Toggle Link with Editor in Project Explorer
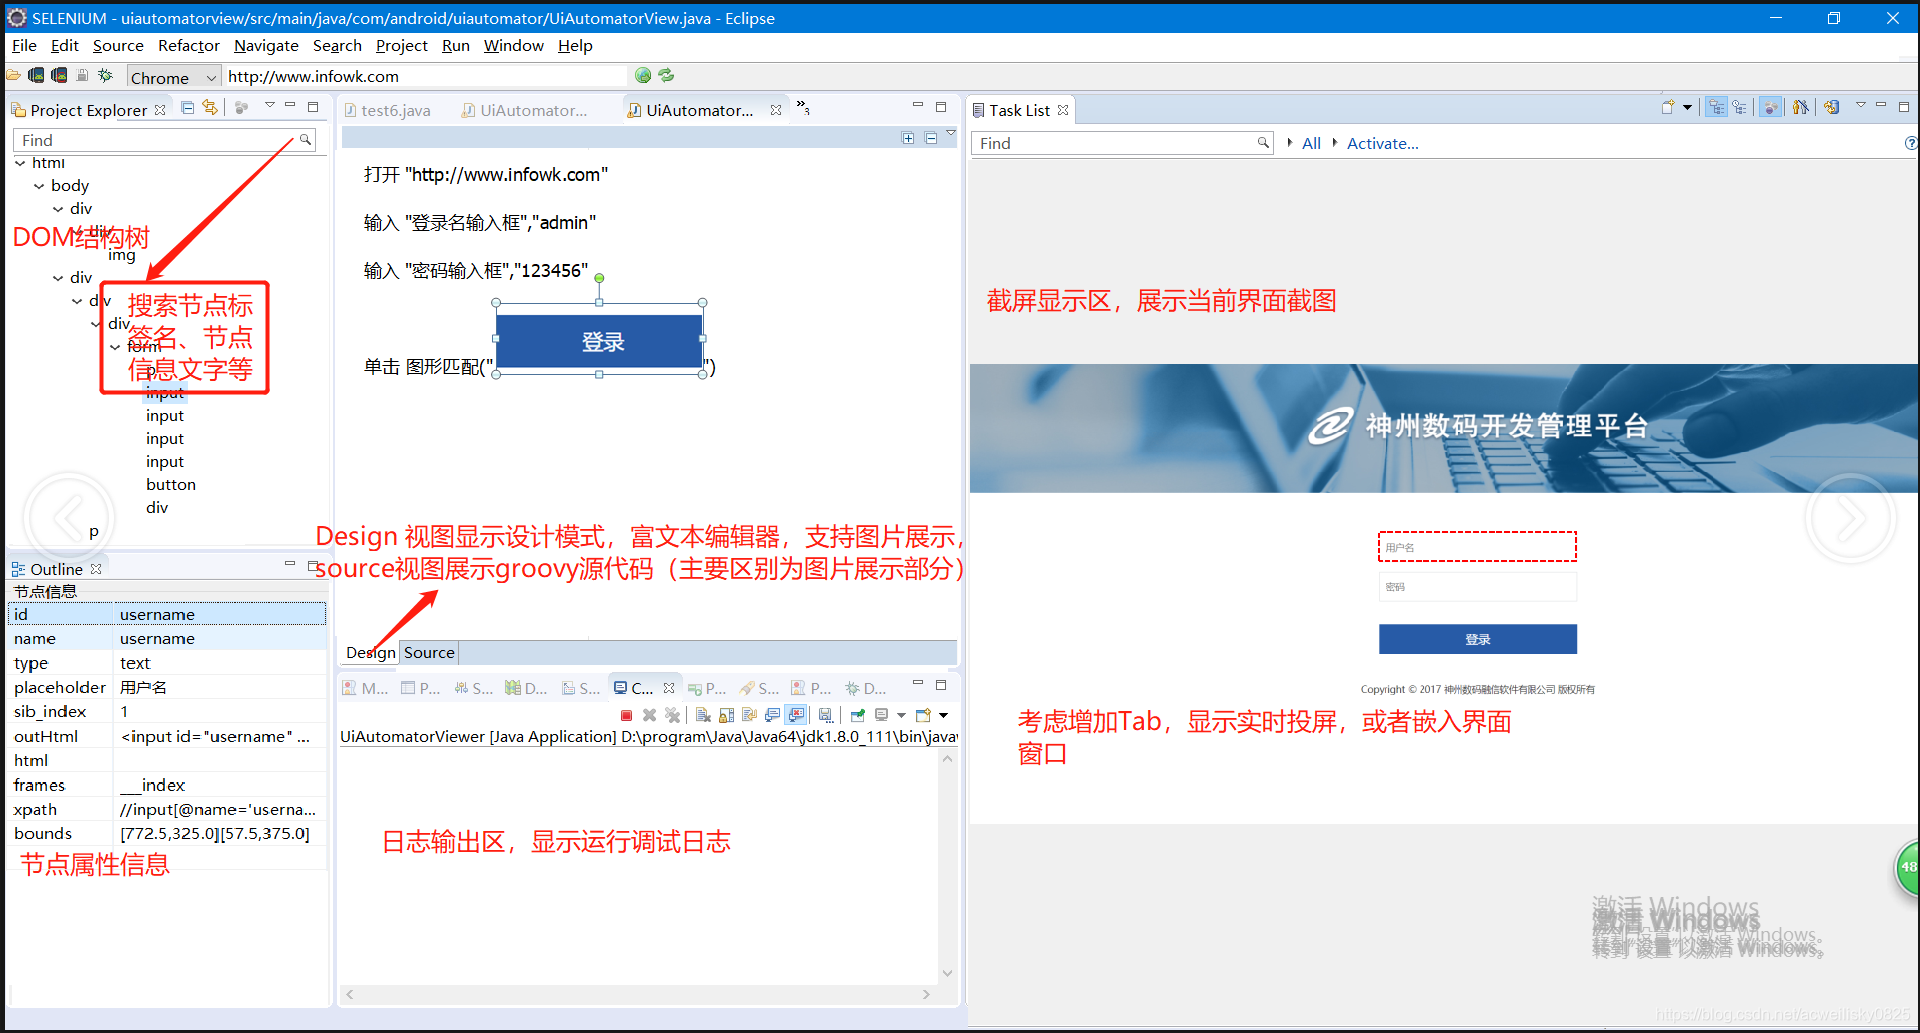 tap(210, 108)
